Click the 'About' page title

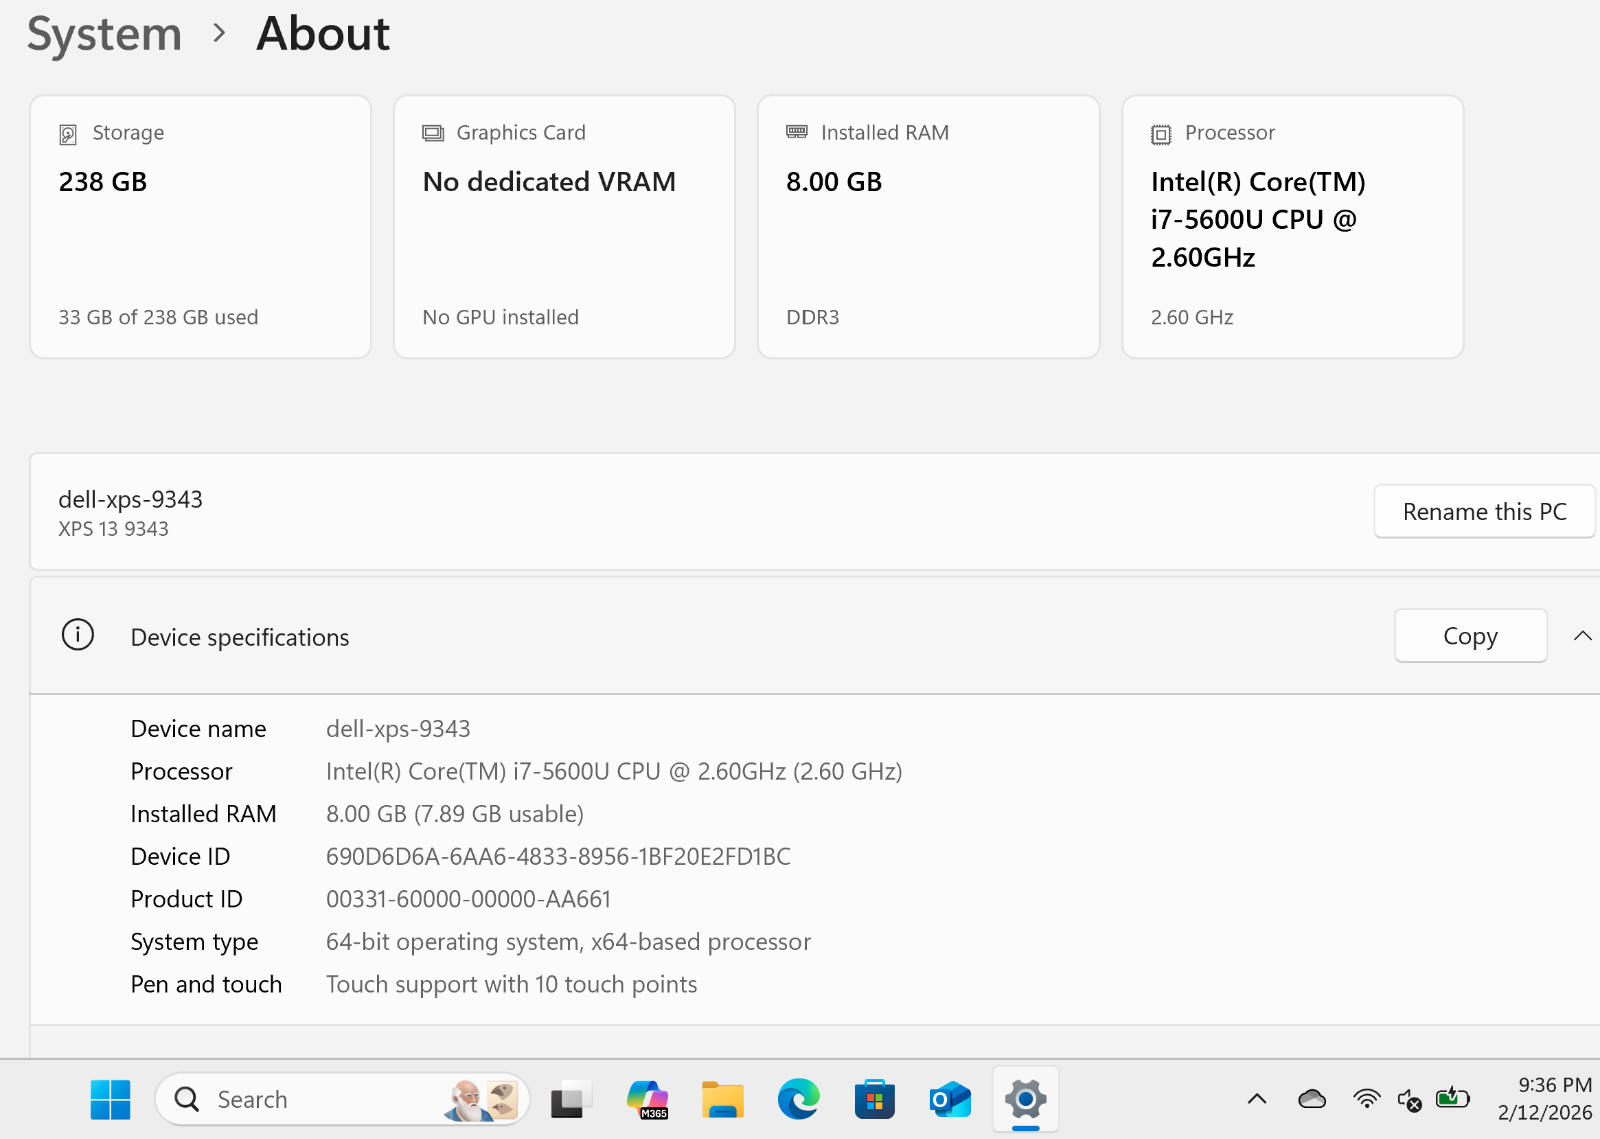click(323, 34)
